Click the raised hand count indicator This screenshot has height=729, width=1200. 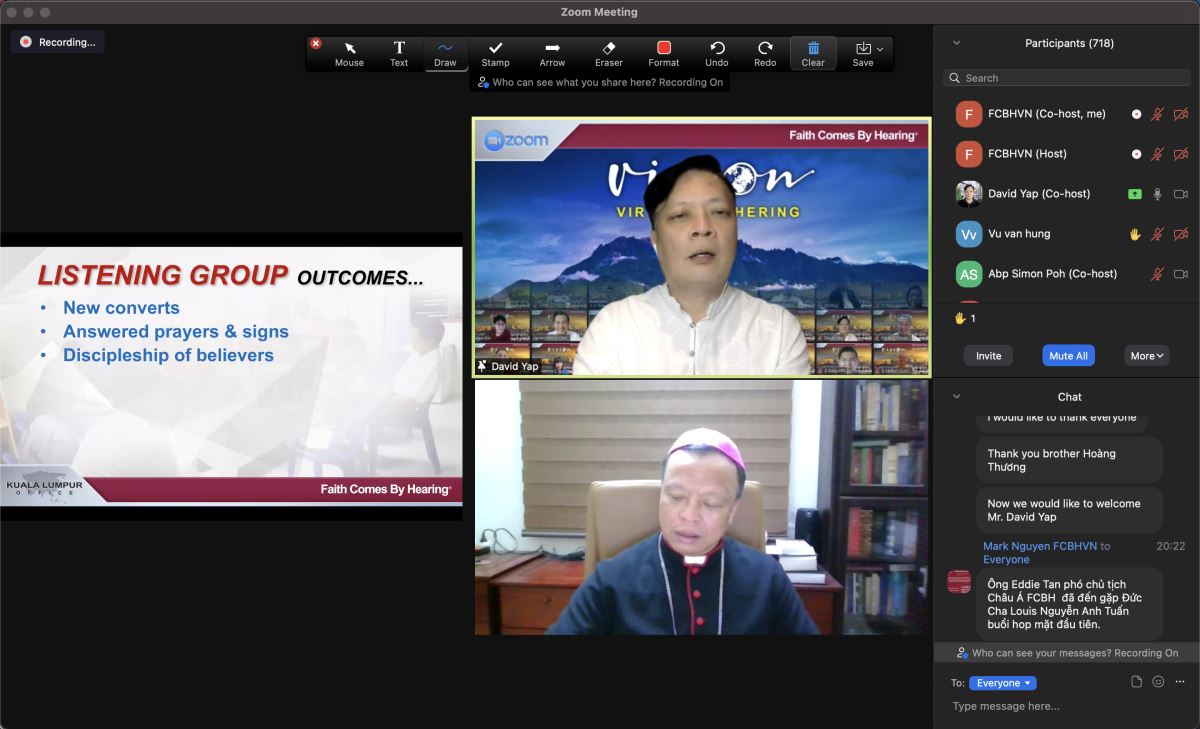pyautogui.click(x=965, y=318)
